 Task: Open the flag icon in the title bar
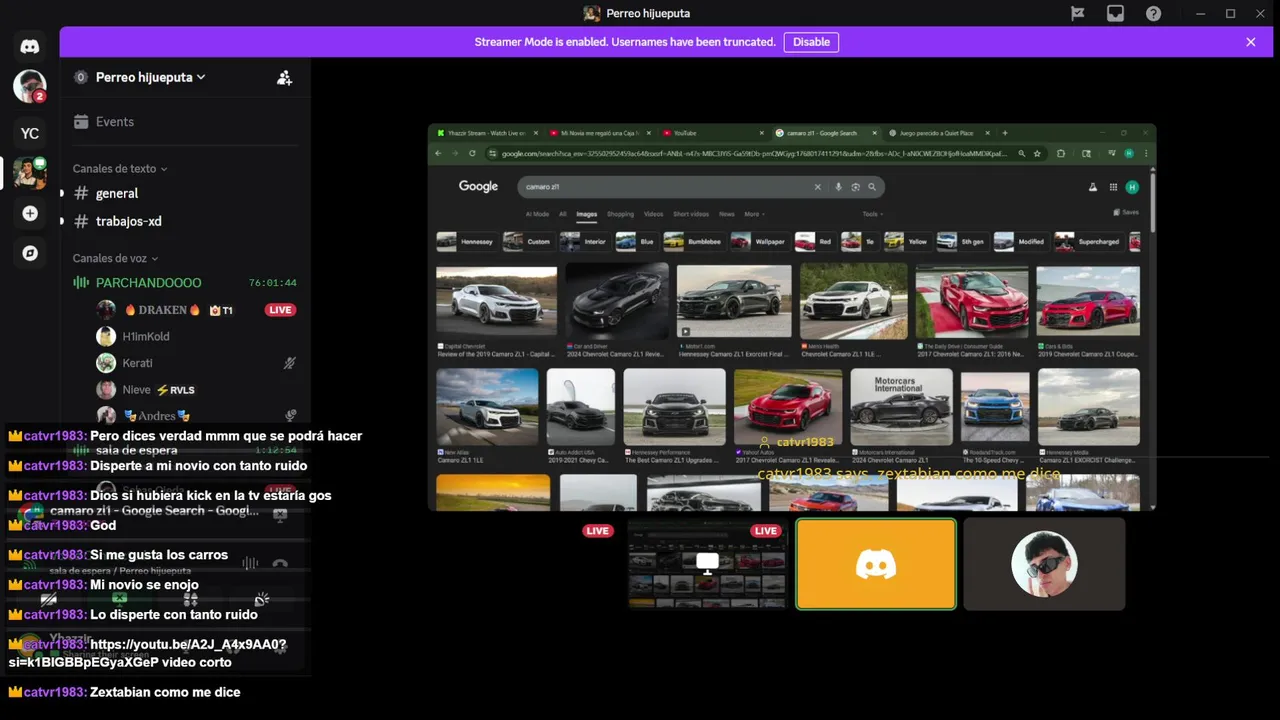1077,13
